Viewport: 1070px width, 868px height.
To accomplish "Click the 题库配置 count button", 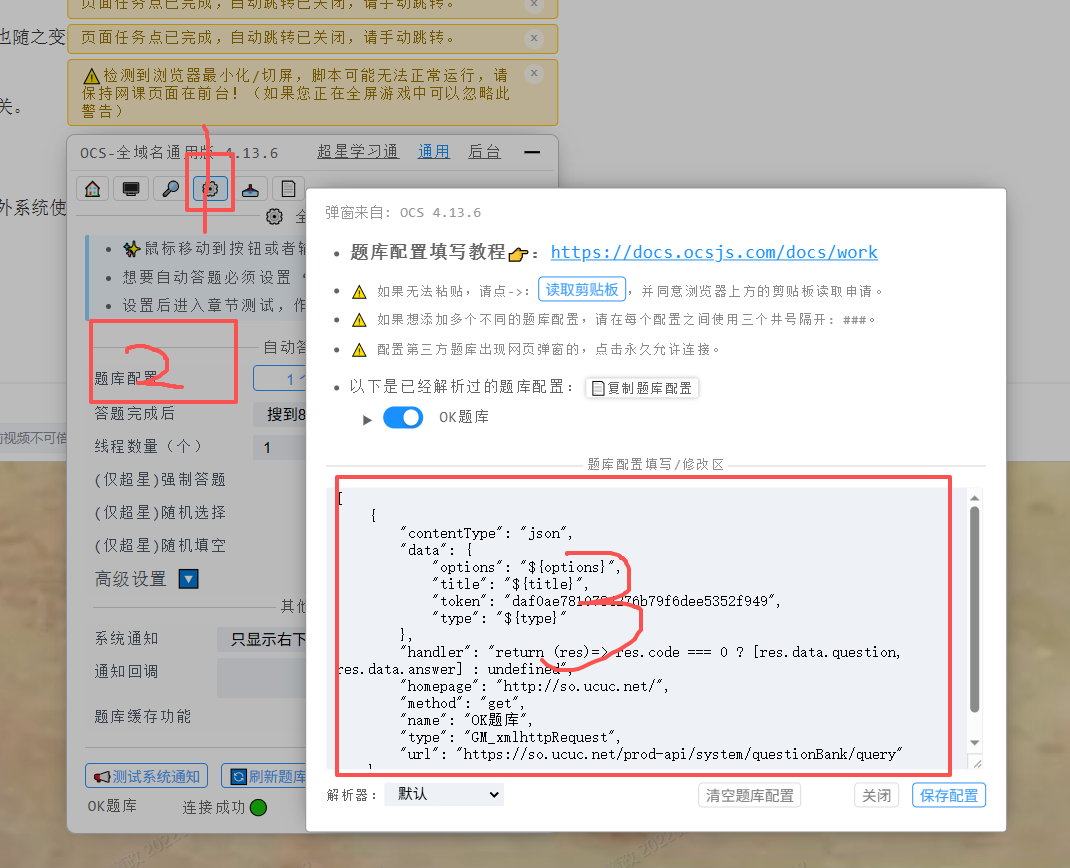I will 280,379.
